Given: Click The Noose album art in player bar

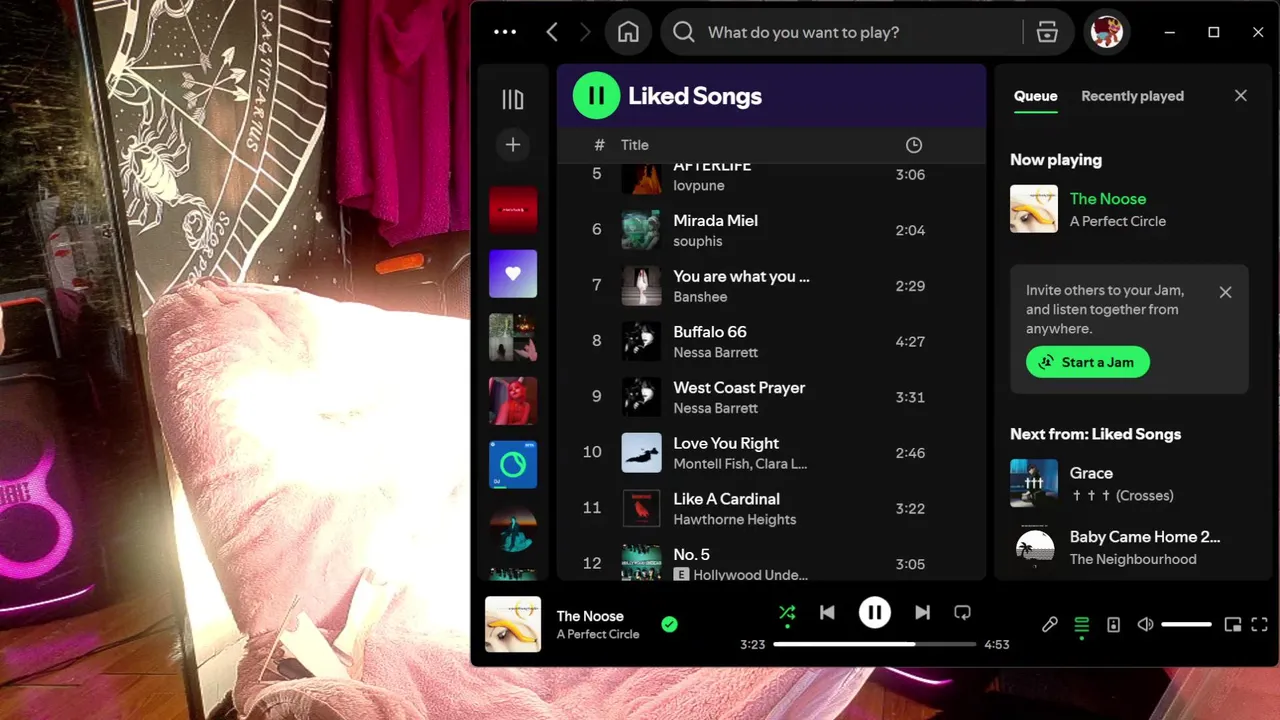Looking at the screenshot, I should point(513,625).
